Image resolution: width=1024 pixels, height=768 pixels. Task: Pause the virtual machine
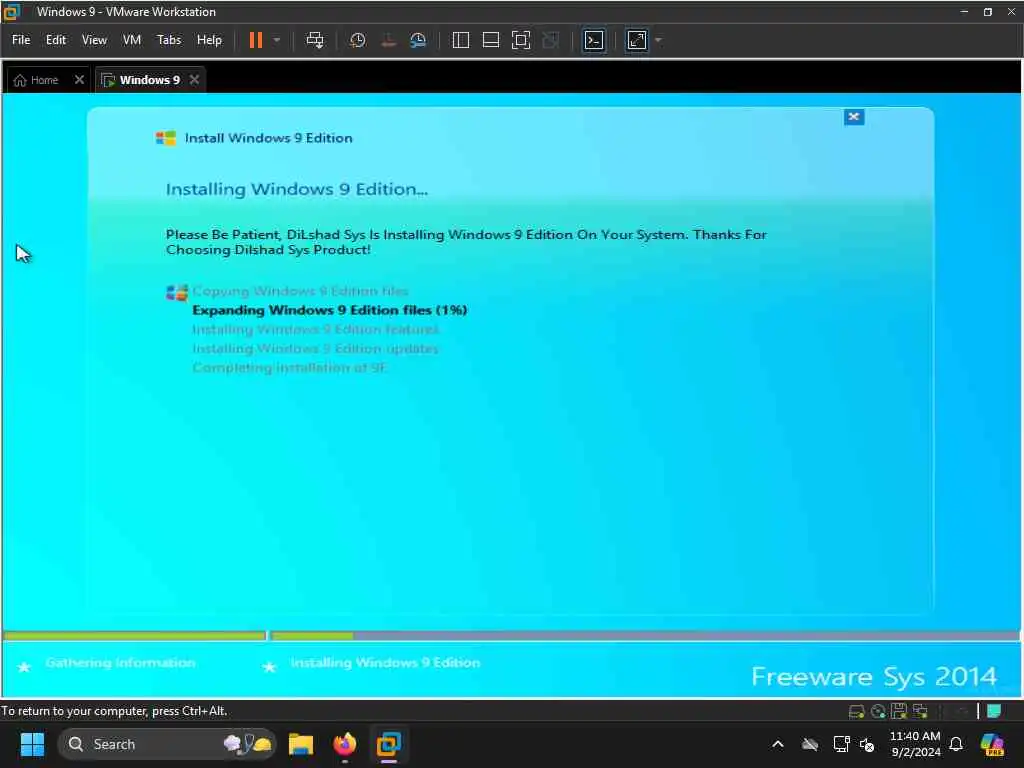pyautogui.click(x=256, y=40)
